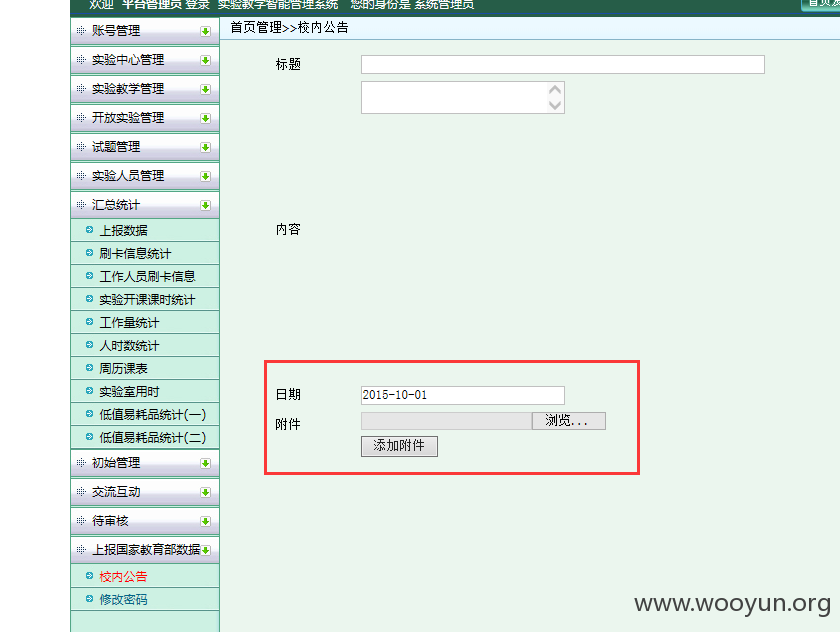The image size is (840, 632).
Task: Open 待审核 menu header
Action: 145,521
